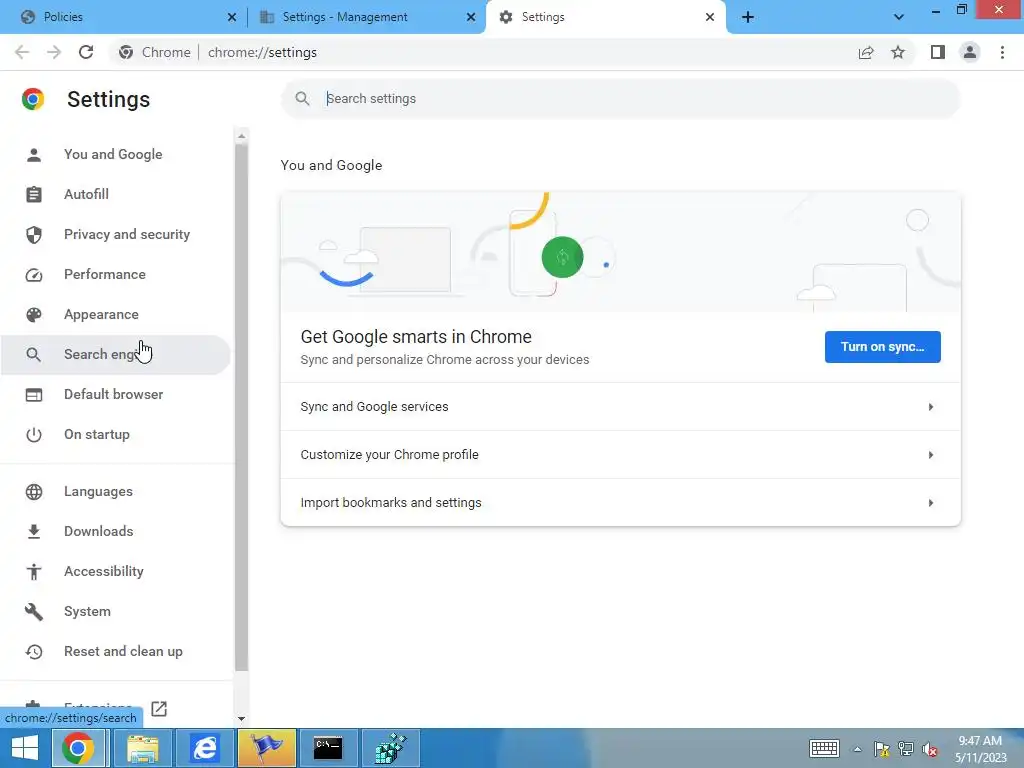Bookmark this page with the star icon
This screenshot has height=768, width=1024.
tap(898, 52)
